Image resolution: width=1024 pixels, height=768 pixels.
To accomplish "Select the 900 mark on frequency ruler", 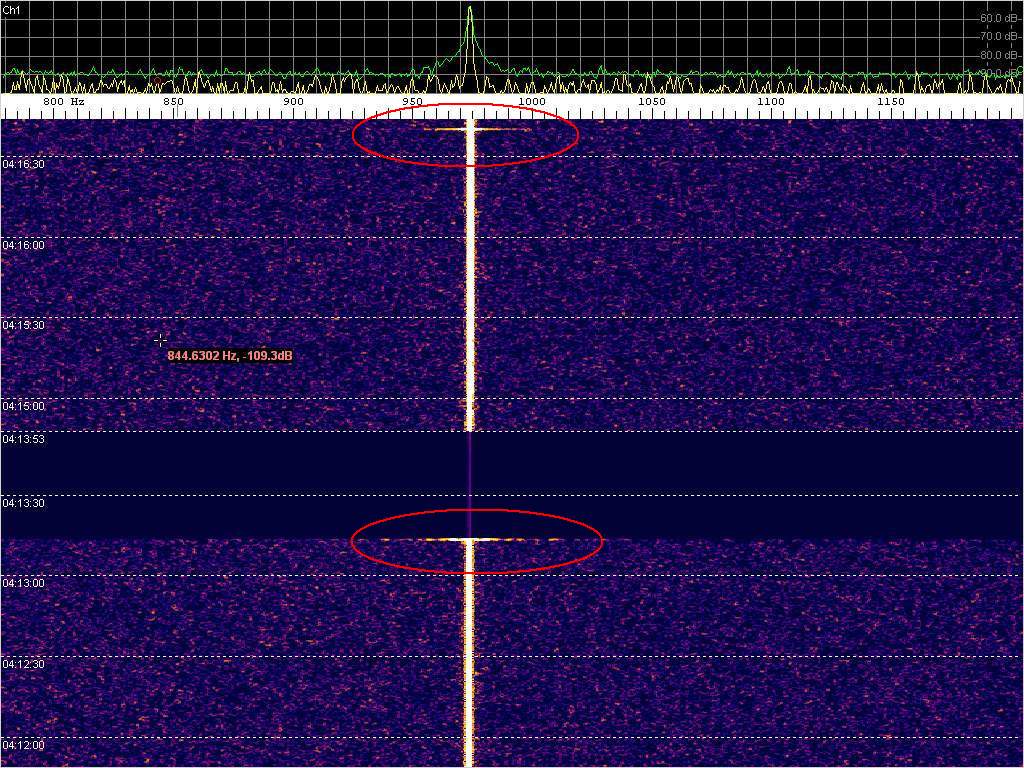I will pyautogui.click(x=293, y=102).
